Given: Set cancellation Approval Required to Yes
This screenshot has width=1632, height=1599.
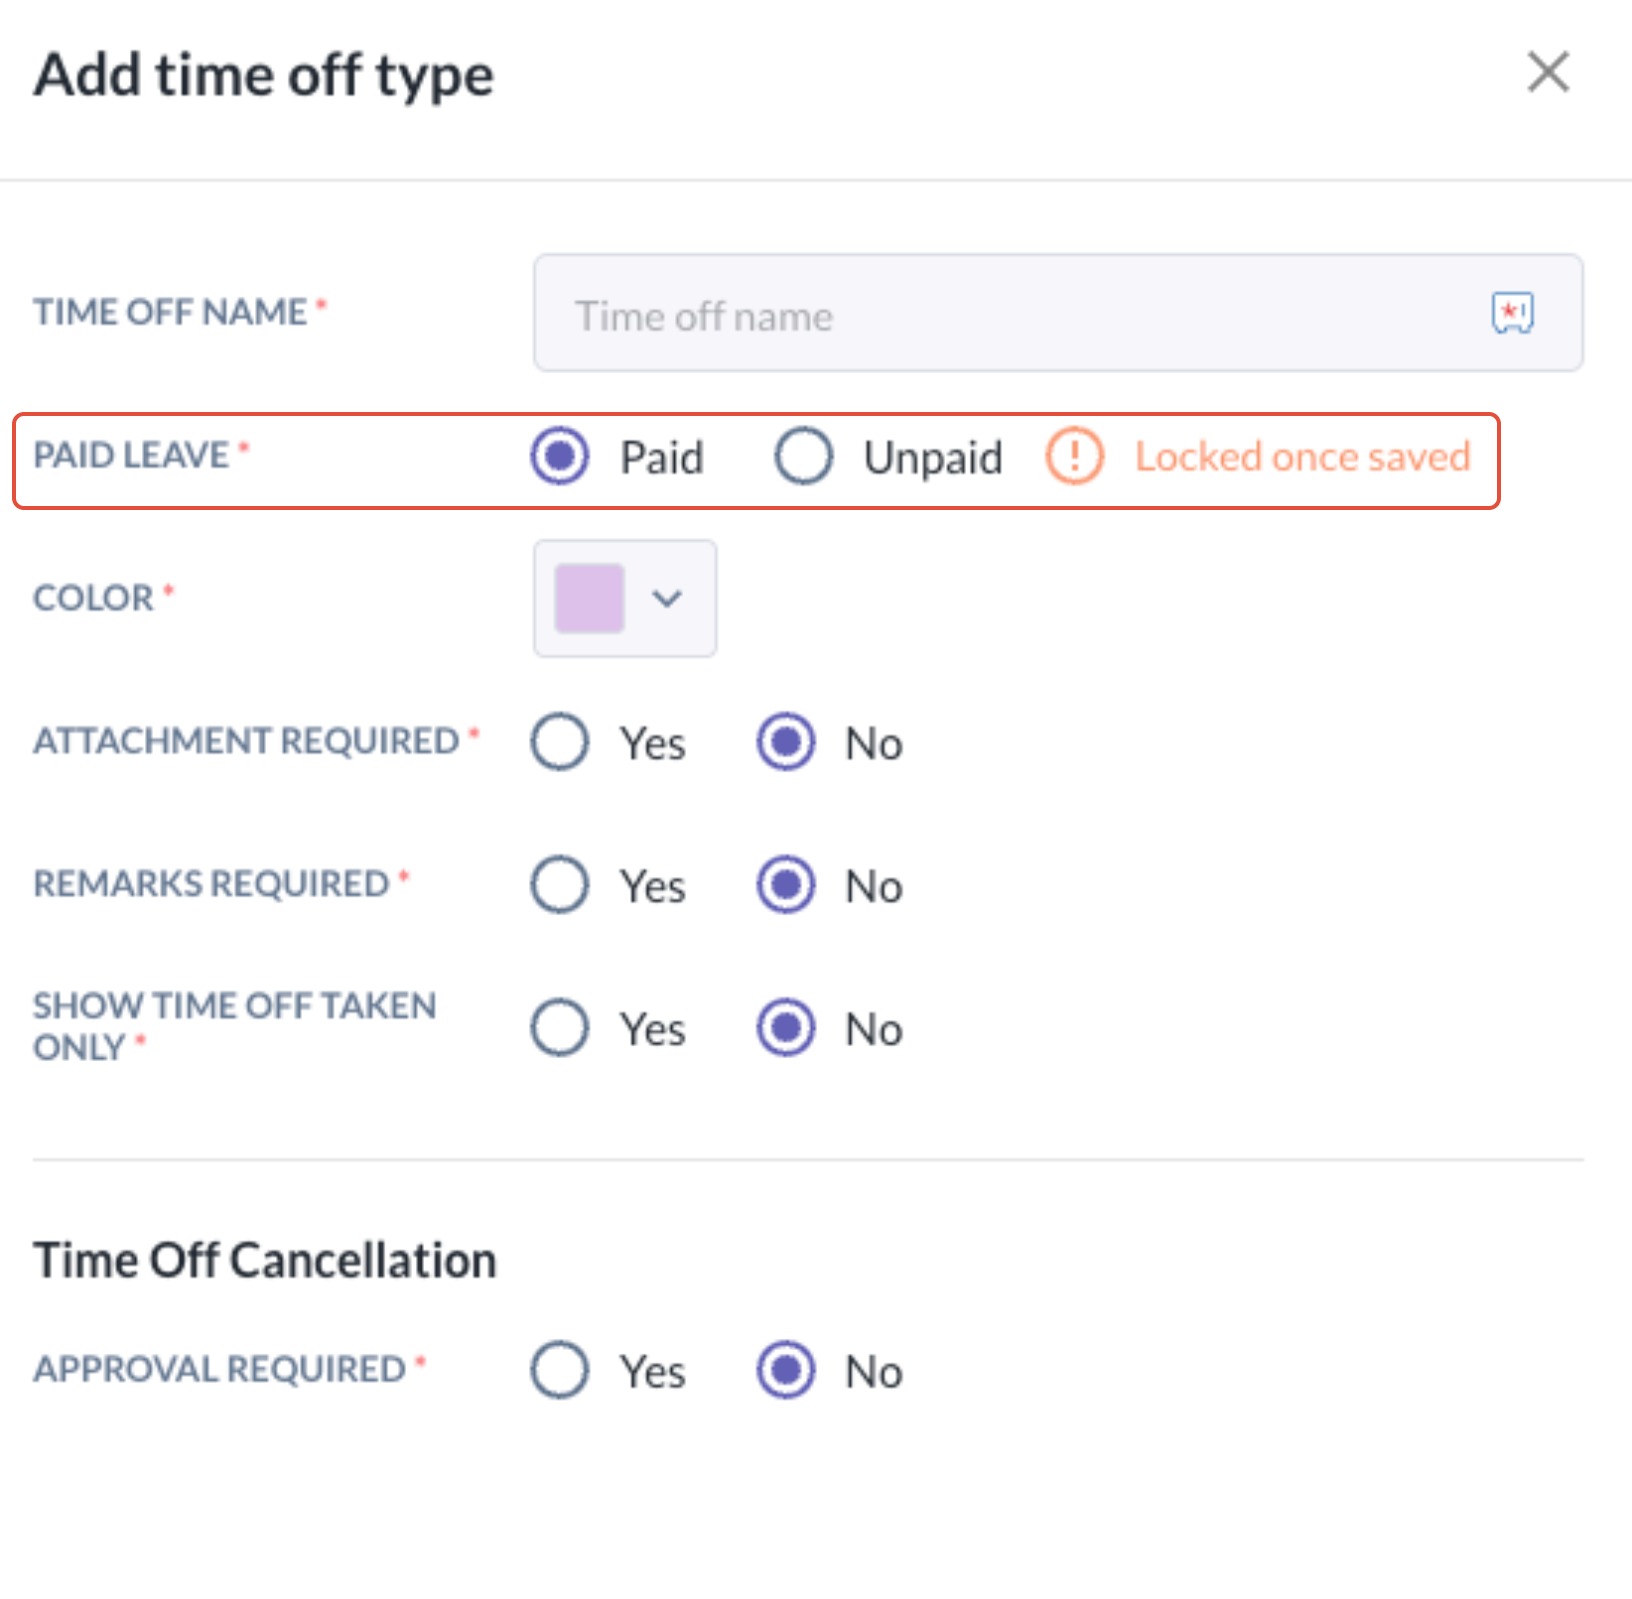Looking at the screenshot, I should tap(560, 1370).
